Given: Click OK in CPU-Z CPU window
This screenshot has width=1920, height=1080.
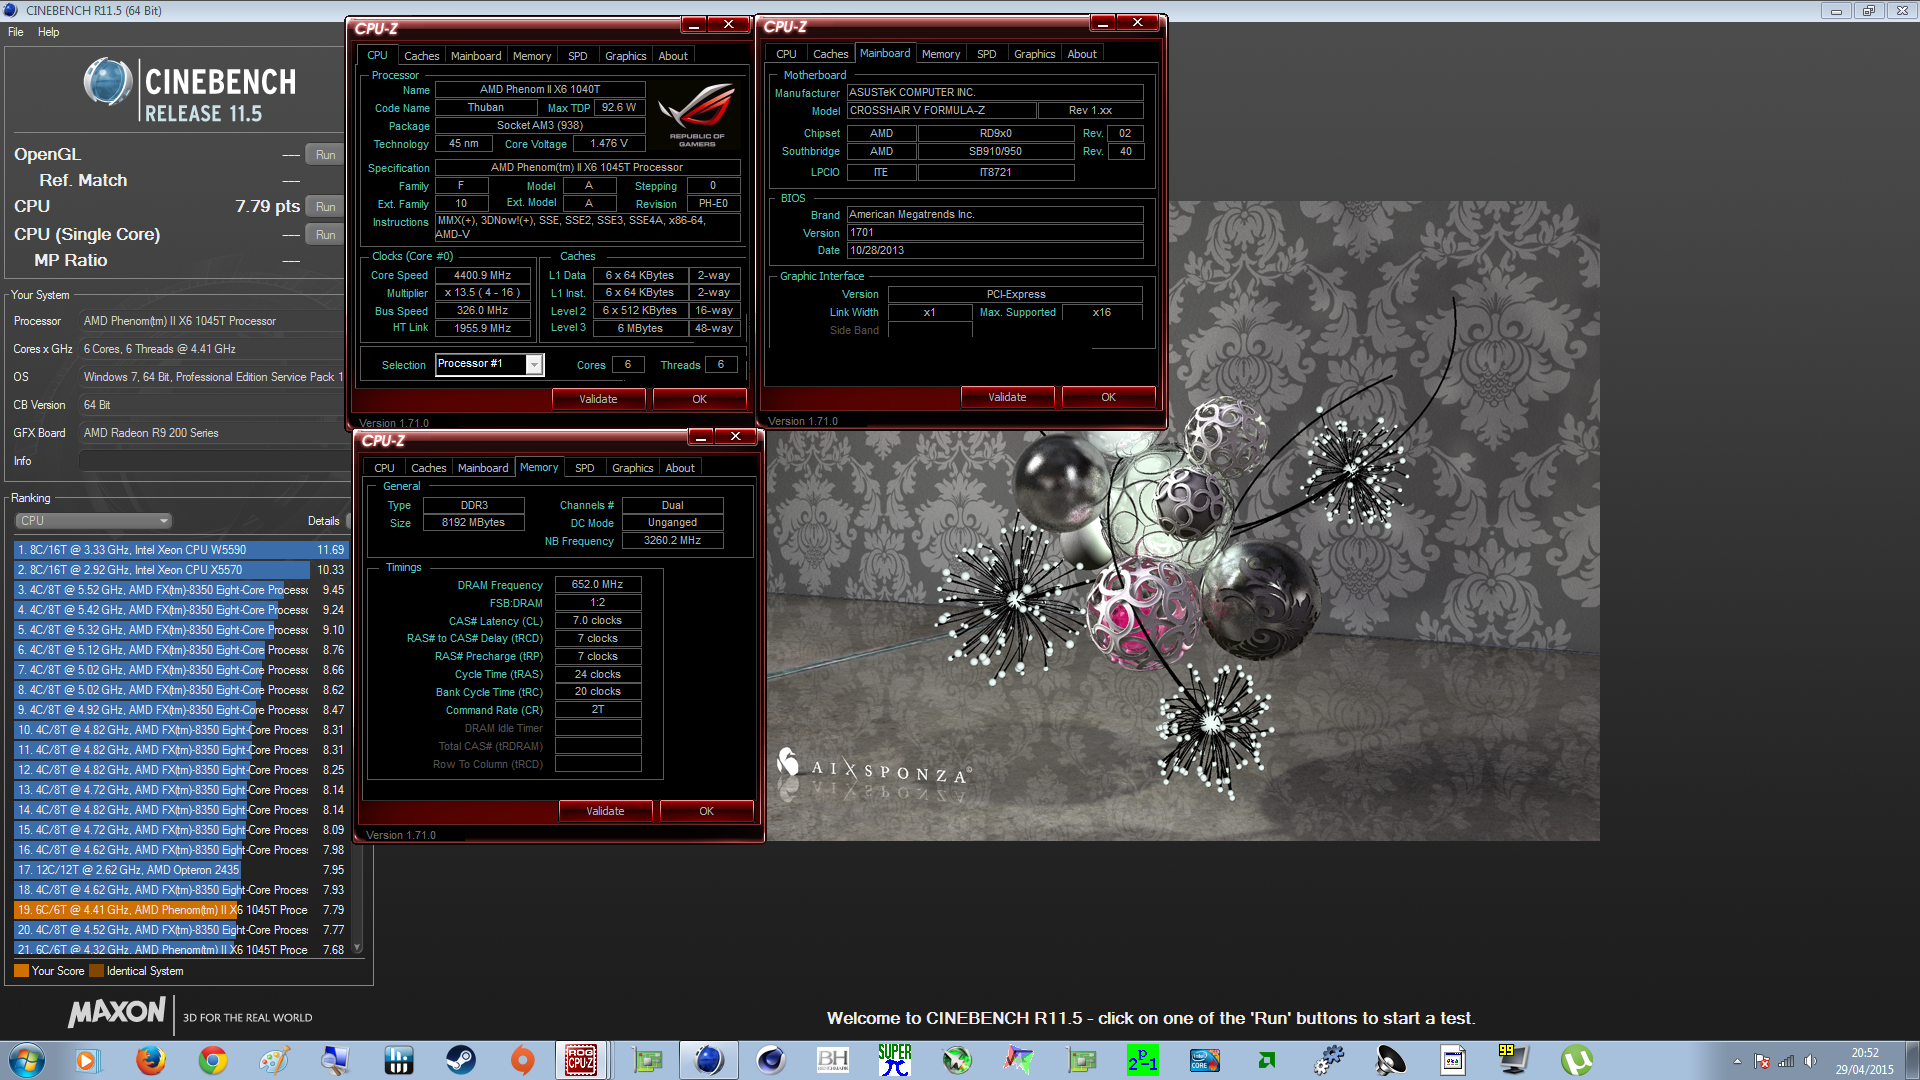Looking at the screenshot, I should [x=699, y=399].
